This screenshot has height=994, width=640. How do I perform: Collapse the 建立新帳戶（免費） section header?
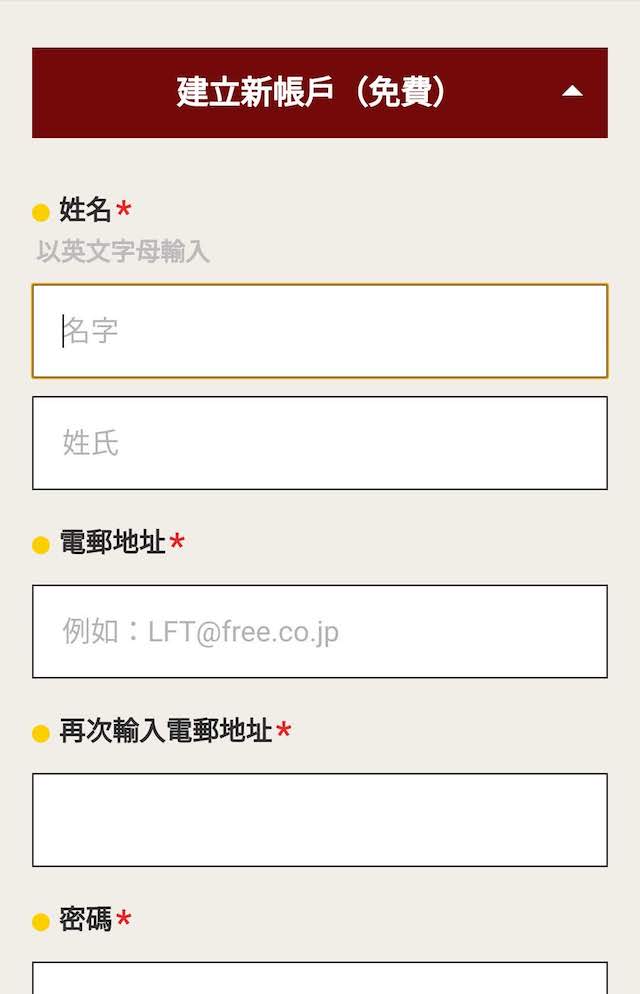coord(312,92)
